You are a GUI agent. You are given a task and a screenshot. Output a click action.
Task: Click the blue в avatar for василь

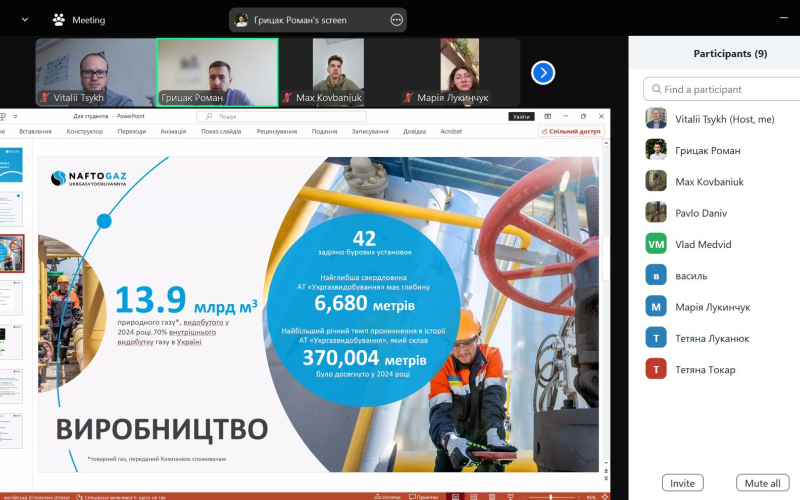point(656,275)
